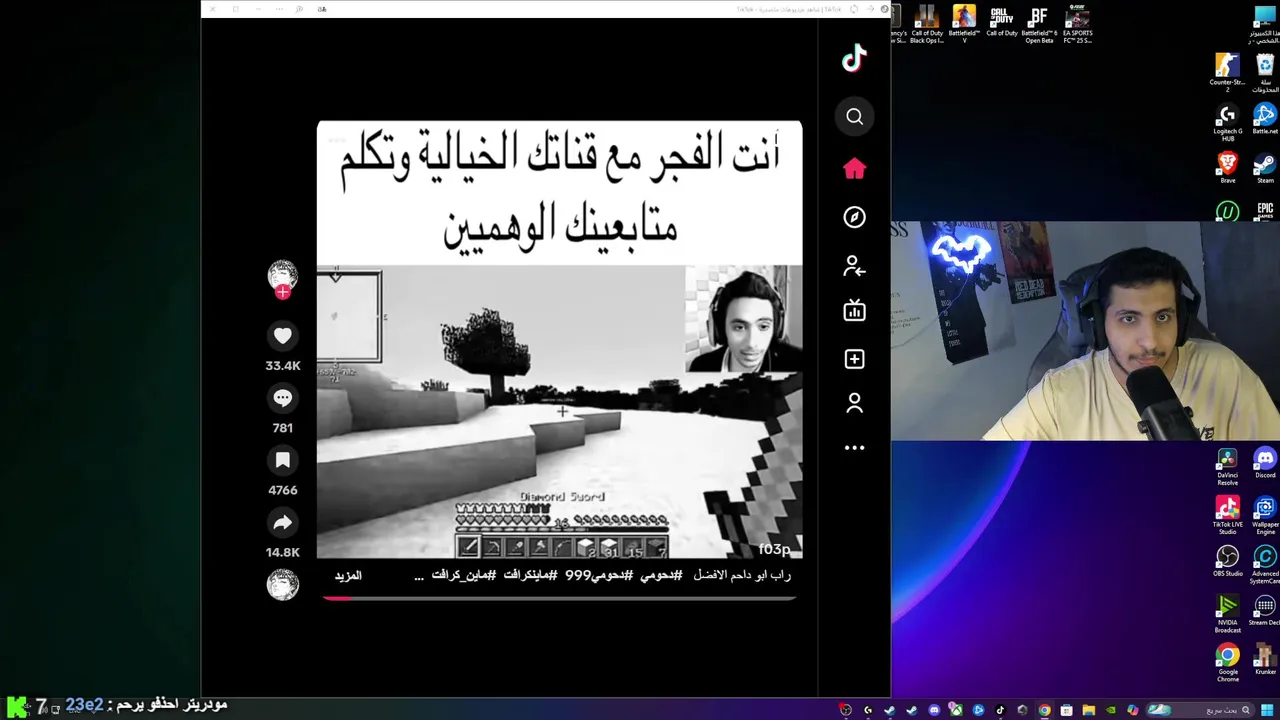Like the video with the heart icon

click(283, 336)
